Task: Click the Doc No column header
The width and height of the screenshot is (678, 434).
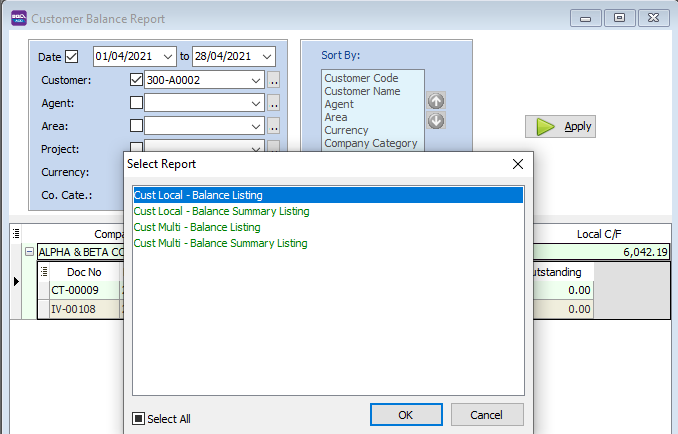Action: [84, 272]
